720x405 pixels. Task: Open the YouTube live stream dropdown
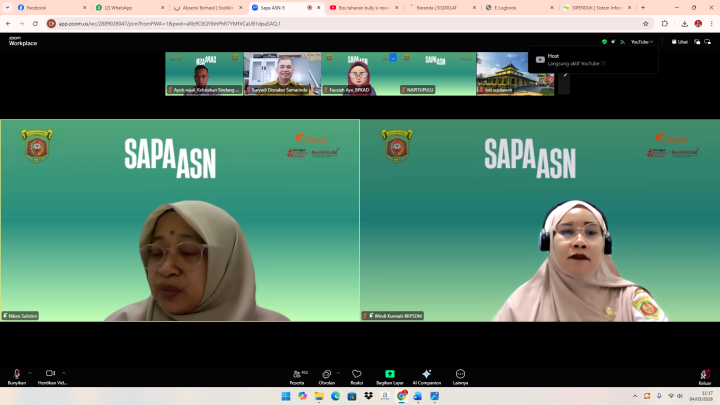(x=641, y=42)
